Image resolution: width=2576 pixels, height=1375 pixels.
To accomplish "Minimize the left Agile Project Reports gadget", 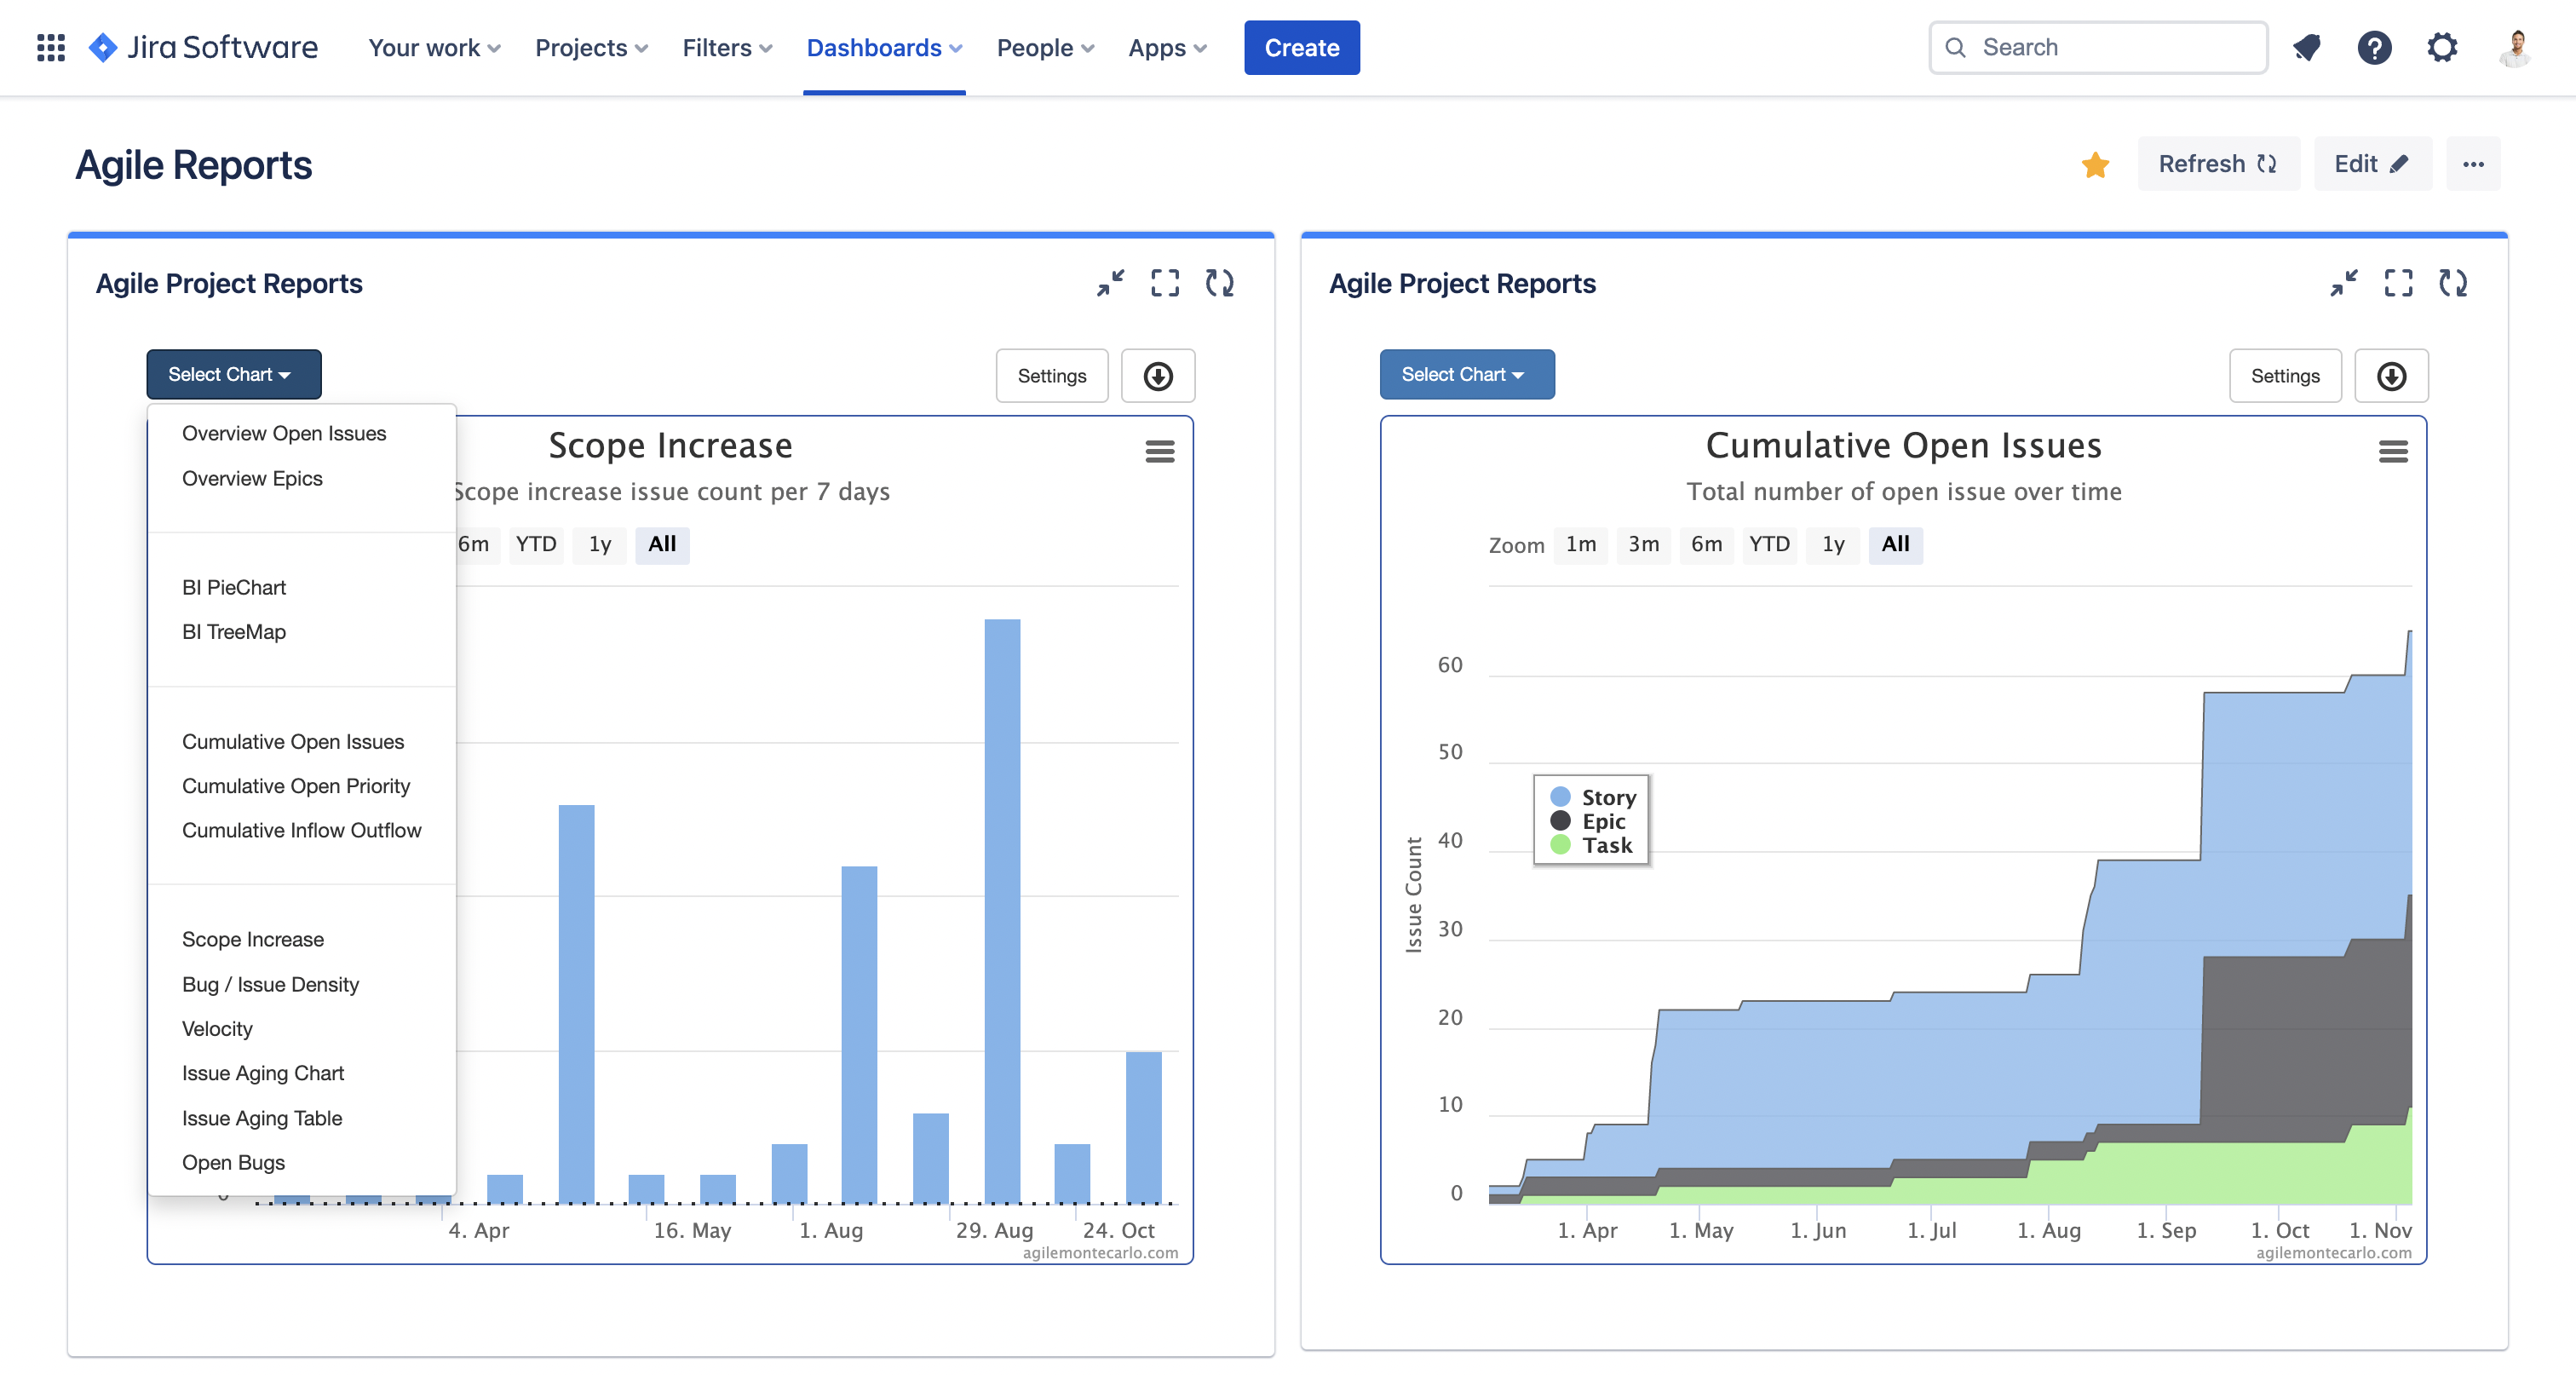I will [x=1110, y=283].
